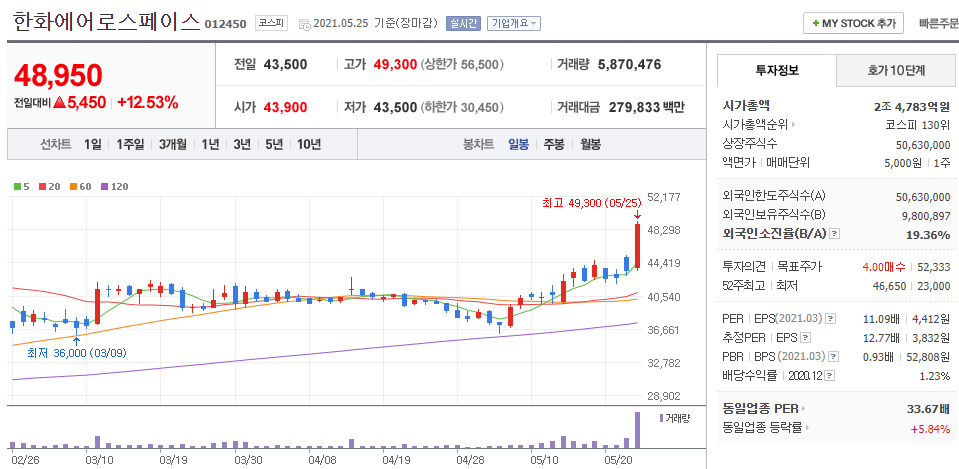Viewport: 959px width, 469px height.
Task: Click the 고가 value 49,300
Action: pos(394,64)
